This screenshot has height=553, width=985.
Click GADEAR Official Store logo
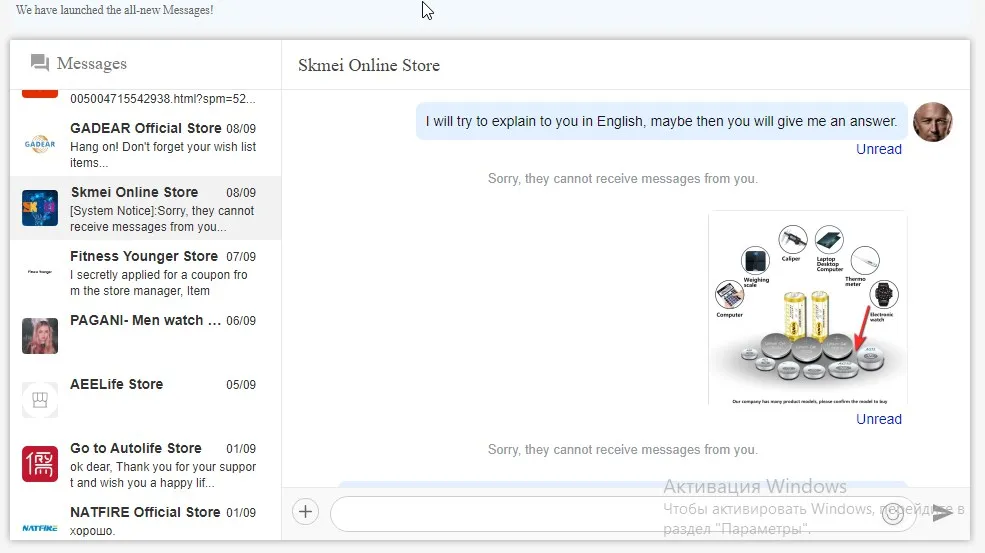point(40,144)
